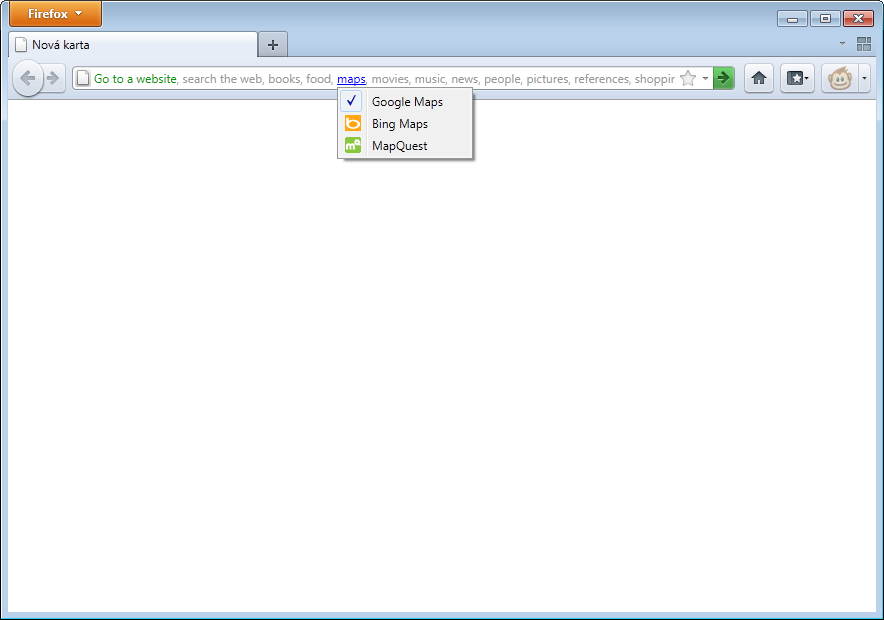Select the Nová karta tab
Viewport: 884px width, 620px height.
[132, 45]
